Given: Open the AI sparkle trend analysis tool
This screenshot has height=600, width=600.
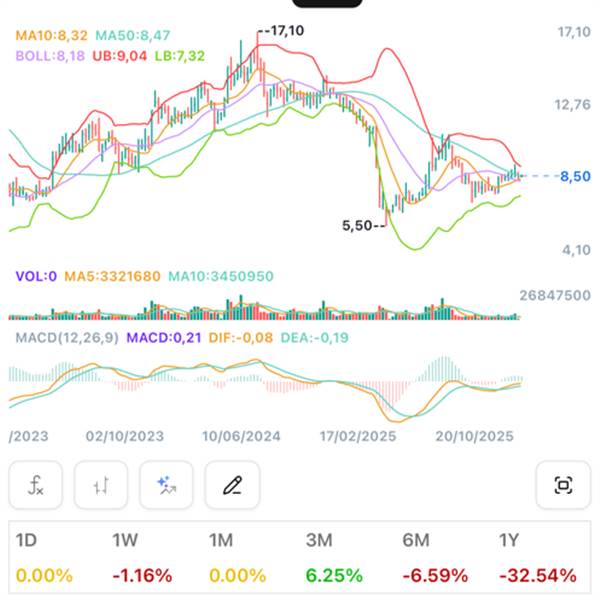Looking at the screenshot, I should pyautogui.click(x=166, y=486).
